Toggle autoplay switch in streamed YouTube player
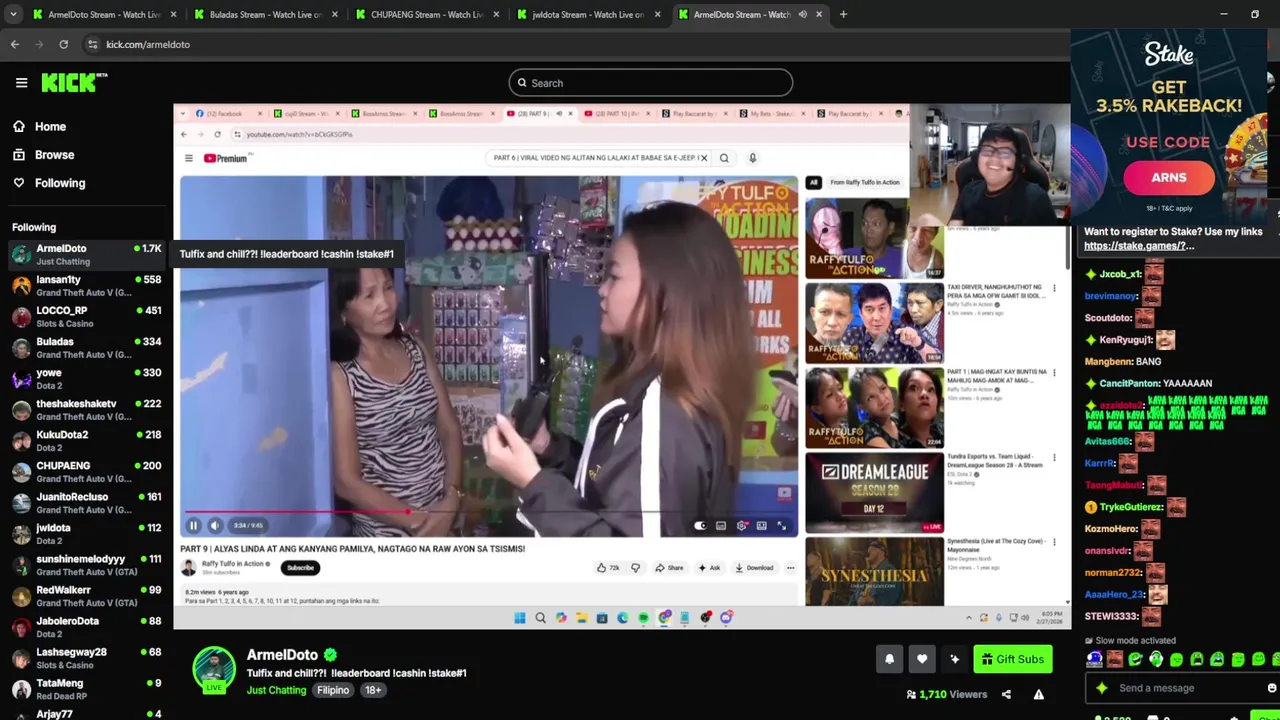1280x720 pixels. click(700, 526)
